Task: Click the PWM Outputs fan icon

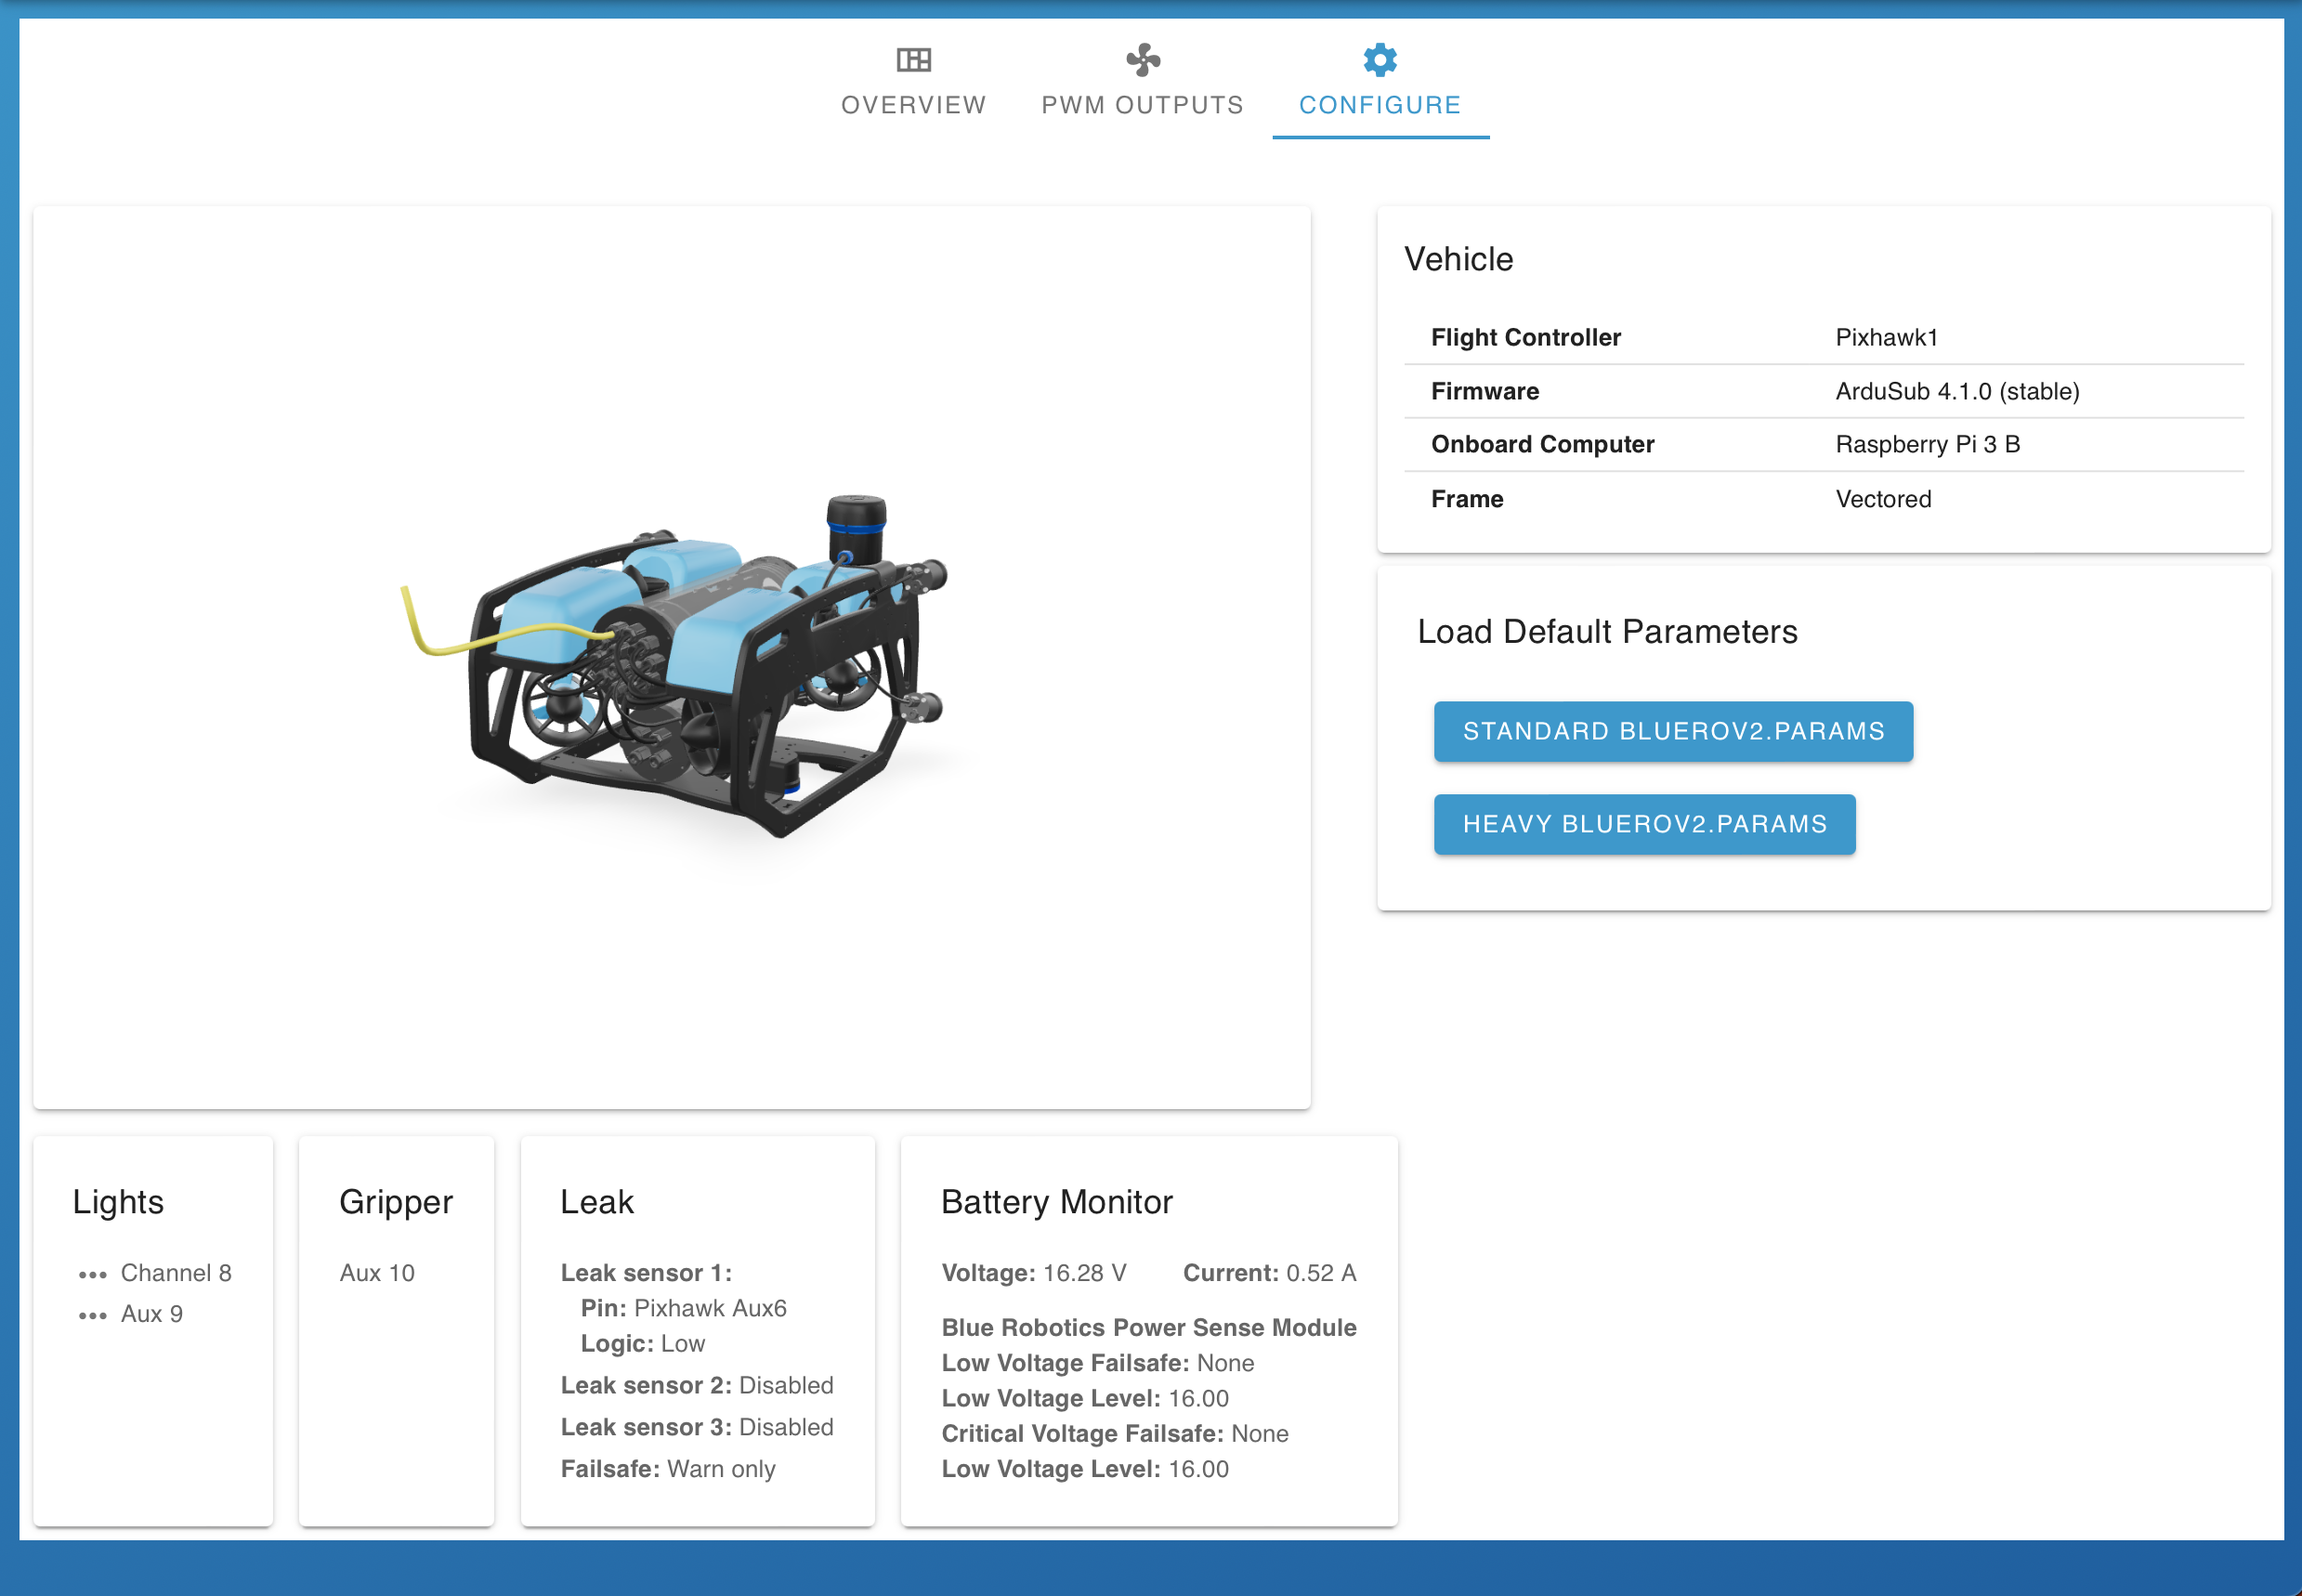Action: [1143, 60]
